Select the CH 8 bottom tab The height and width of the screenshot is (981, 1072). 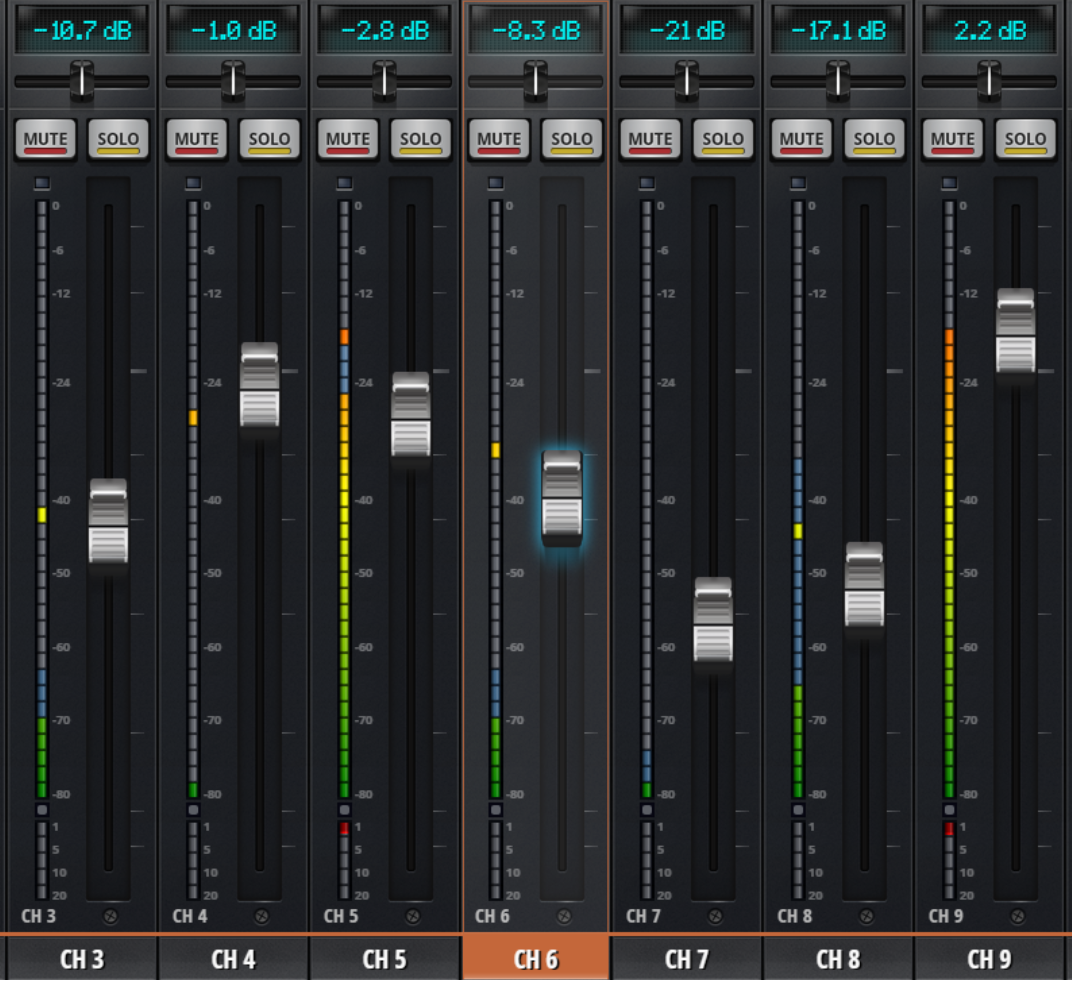pyautogui.click(x=838, y=958)
